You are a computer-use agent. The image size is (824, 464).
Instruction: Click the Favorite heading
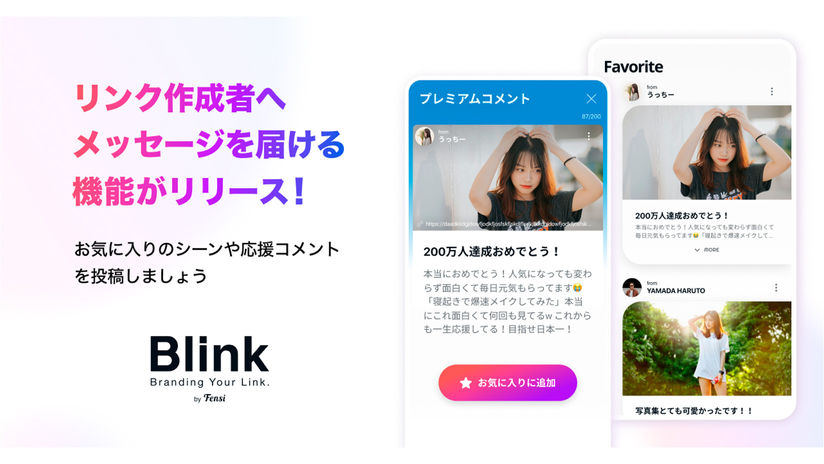(x=633, y=67)
